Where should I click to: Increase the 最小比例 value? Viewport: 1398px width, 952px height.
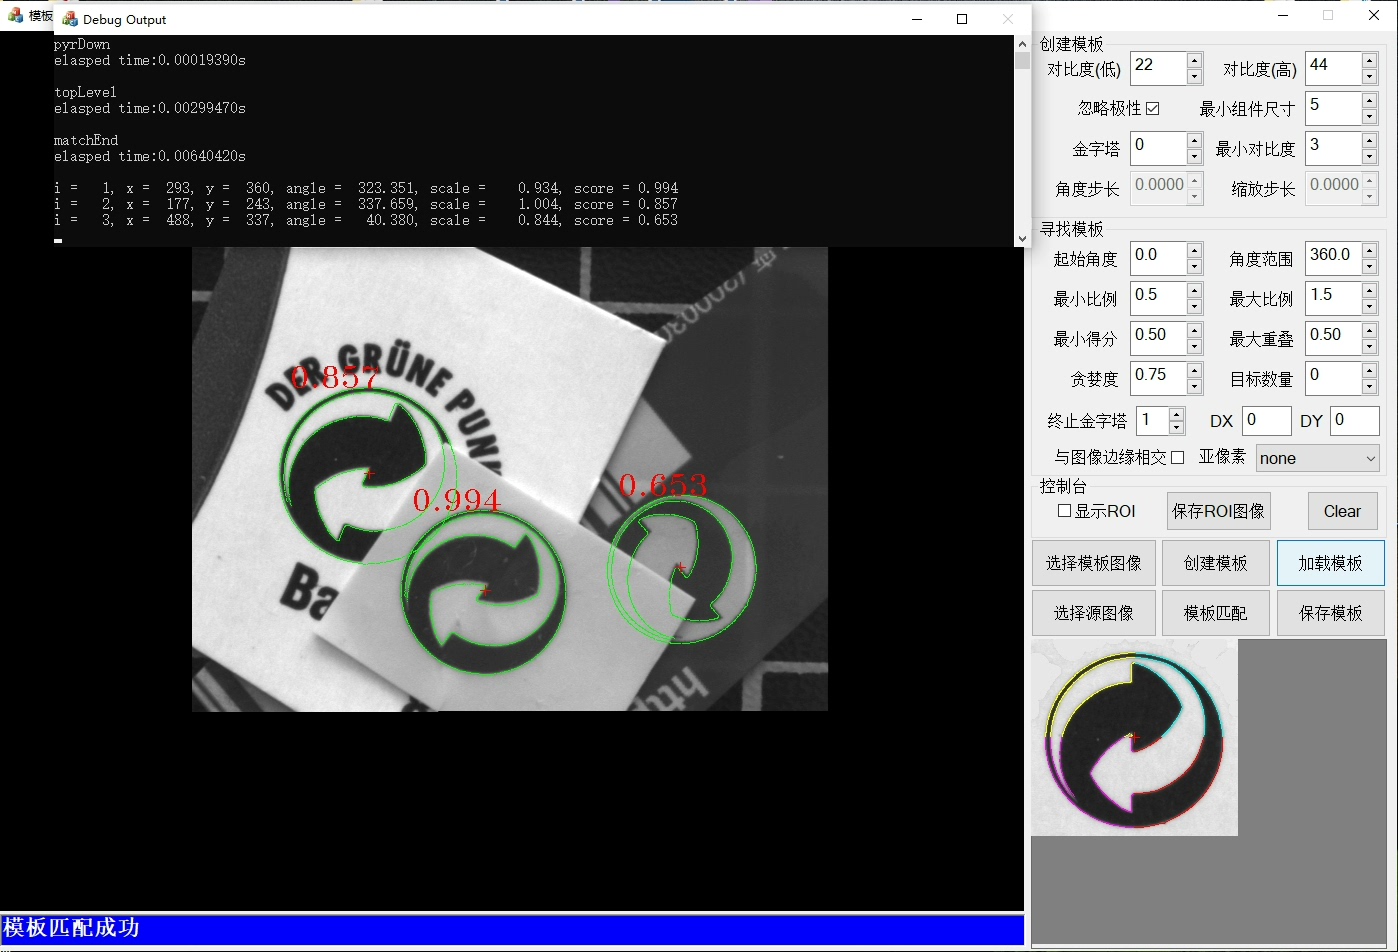(x=1194, y=291)
